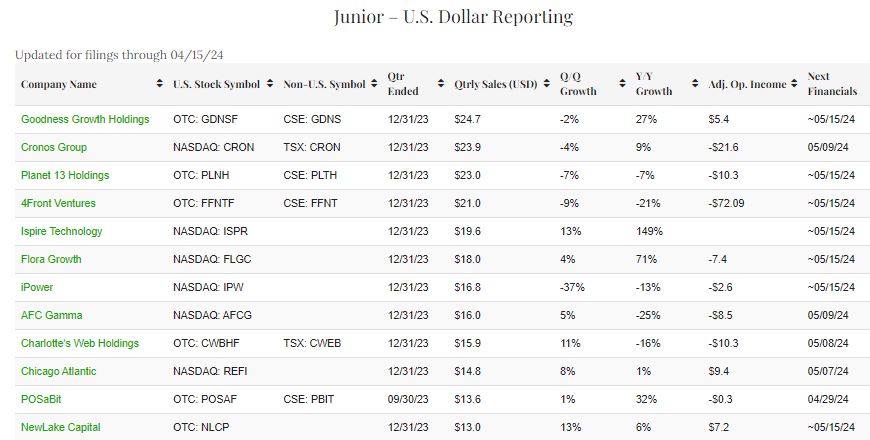
Task: Open Charlotte's Web Holdings link
Action: (80, 343)
